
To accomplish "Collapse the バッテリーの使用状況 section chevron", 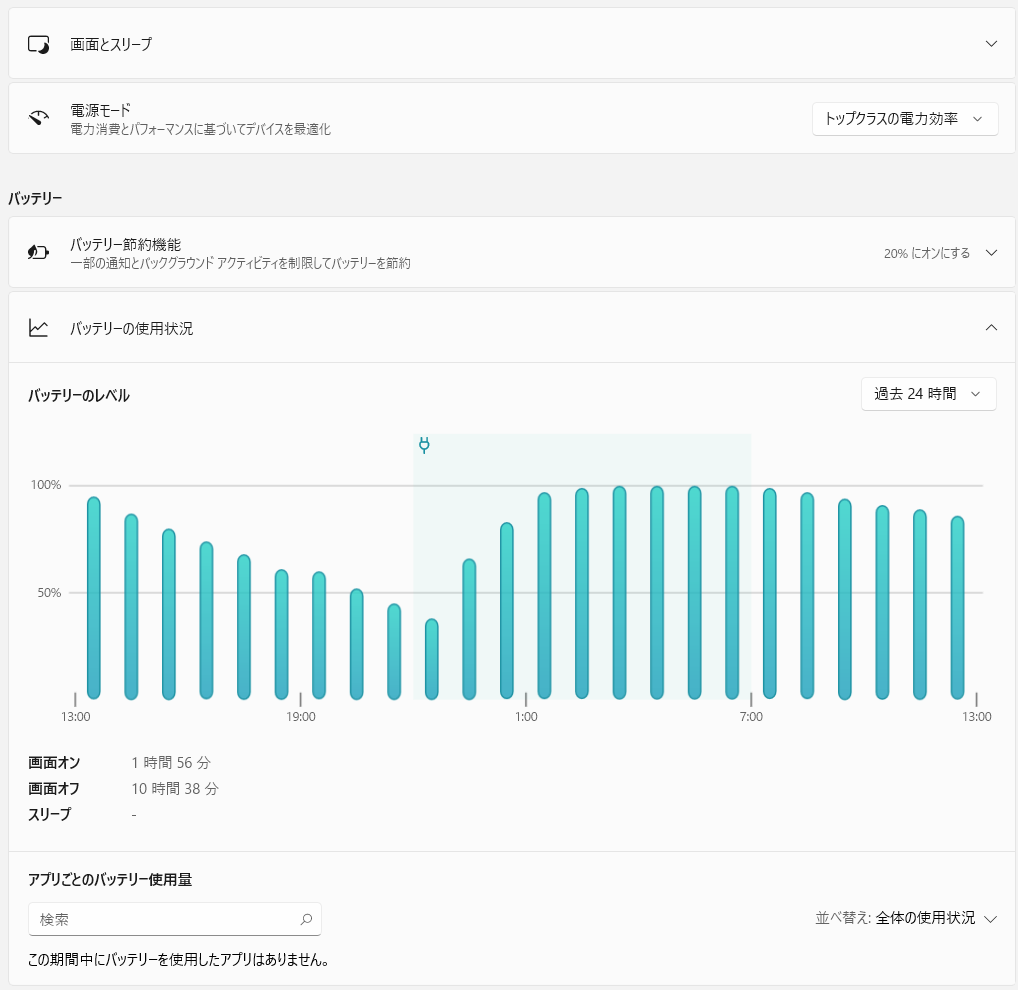I will click(991, 328).
